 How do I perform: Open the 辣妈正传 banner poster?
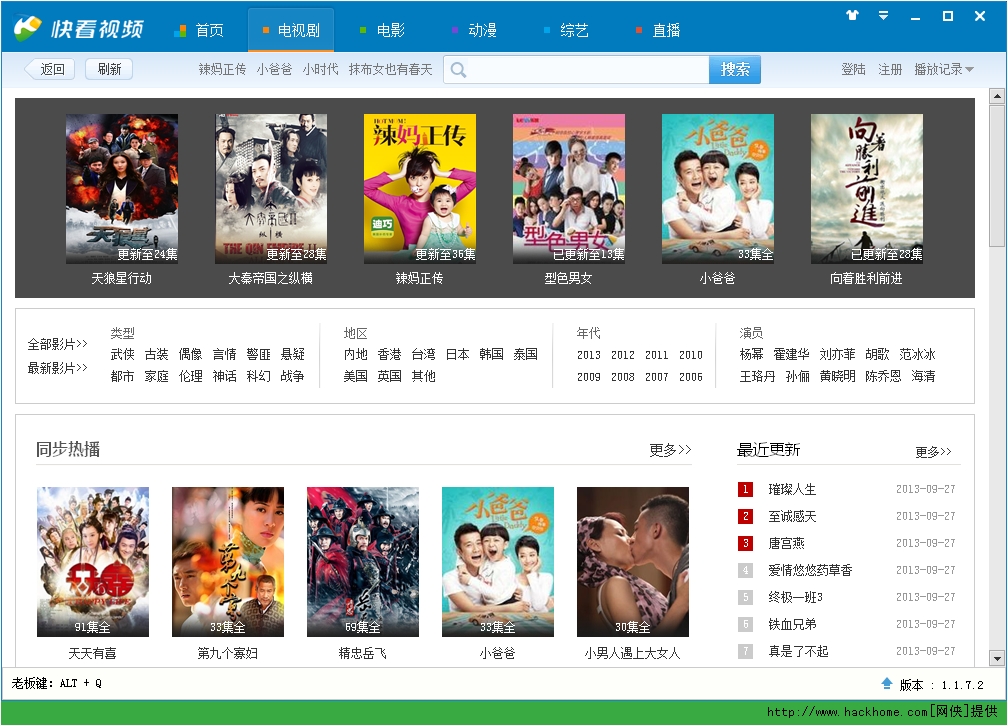click(420, 189)
